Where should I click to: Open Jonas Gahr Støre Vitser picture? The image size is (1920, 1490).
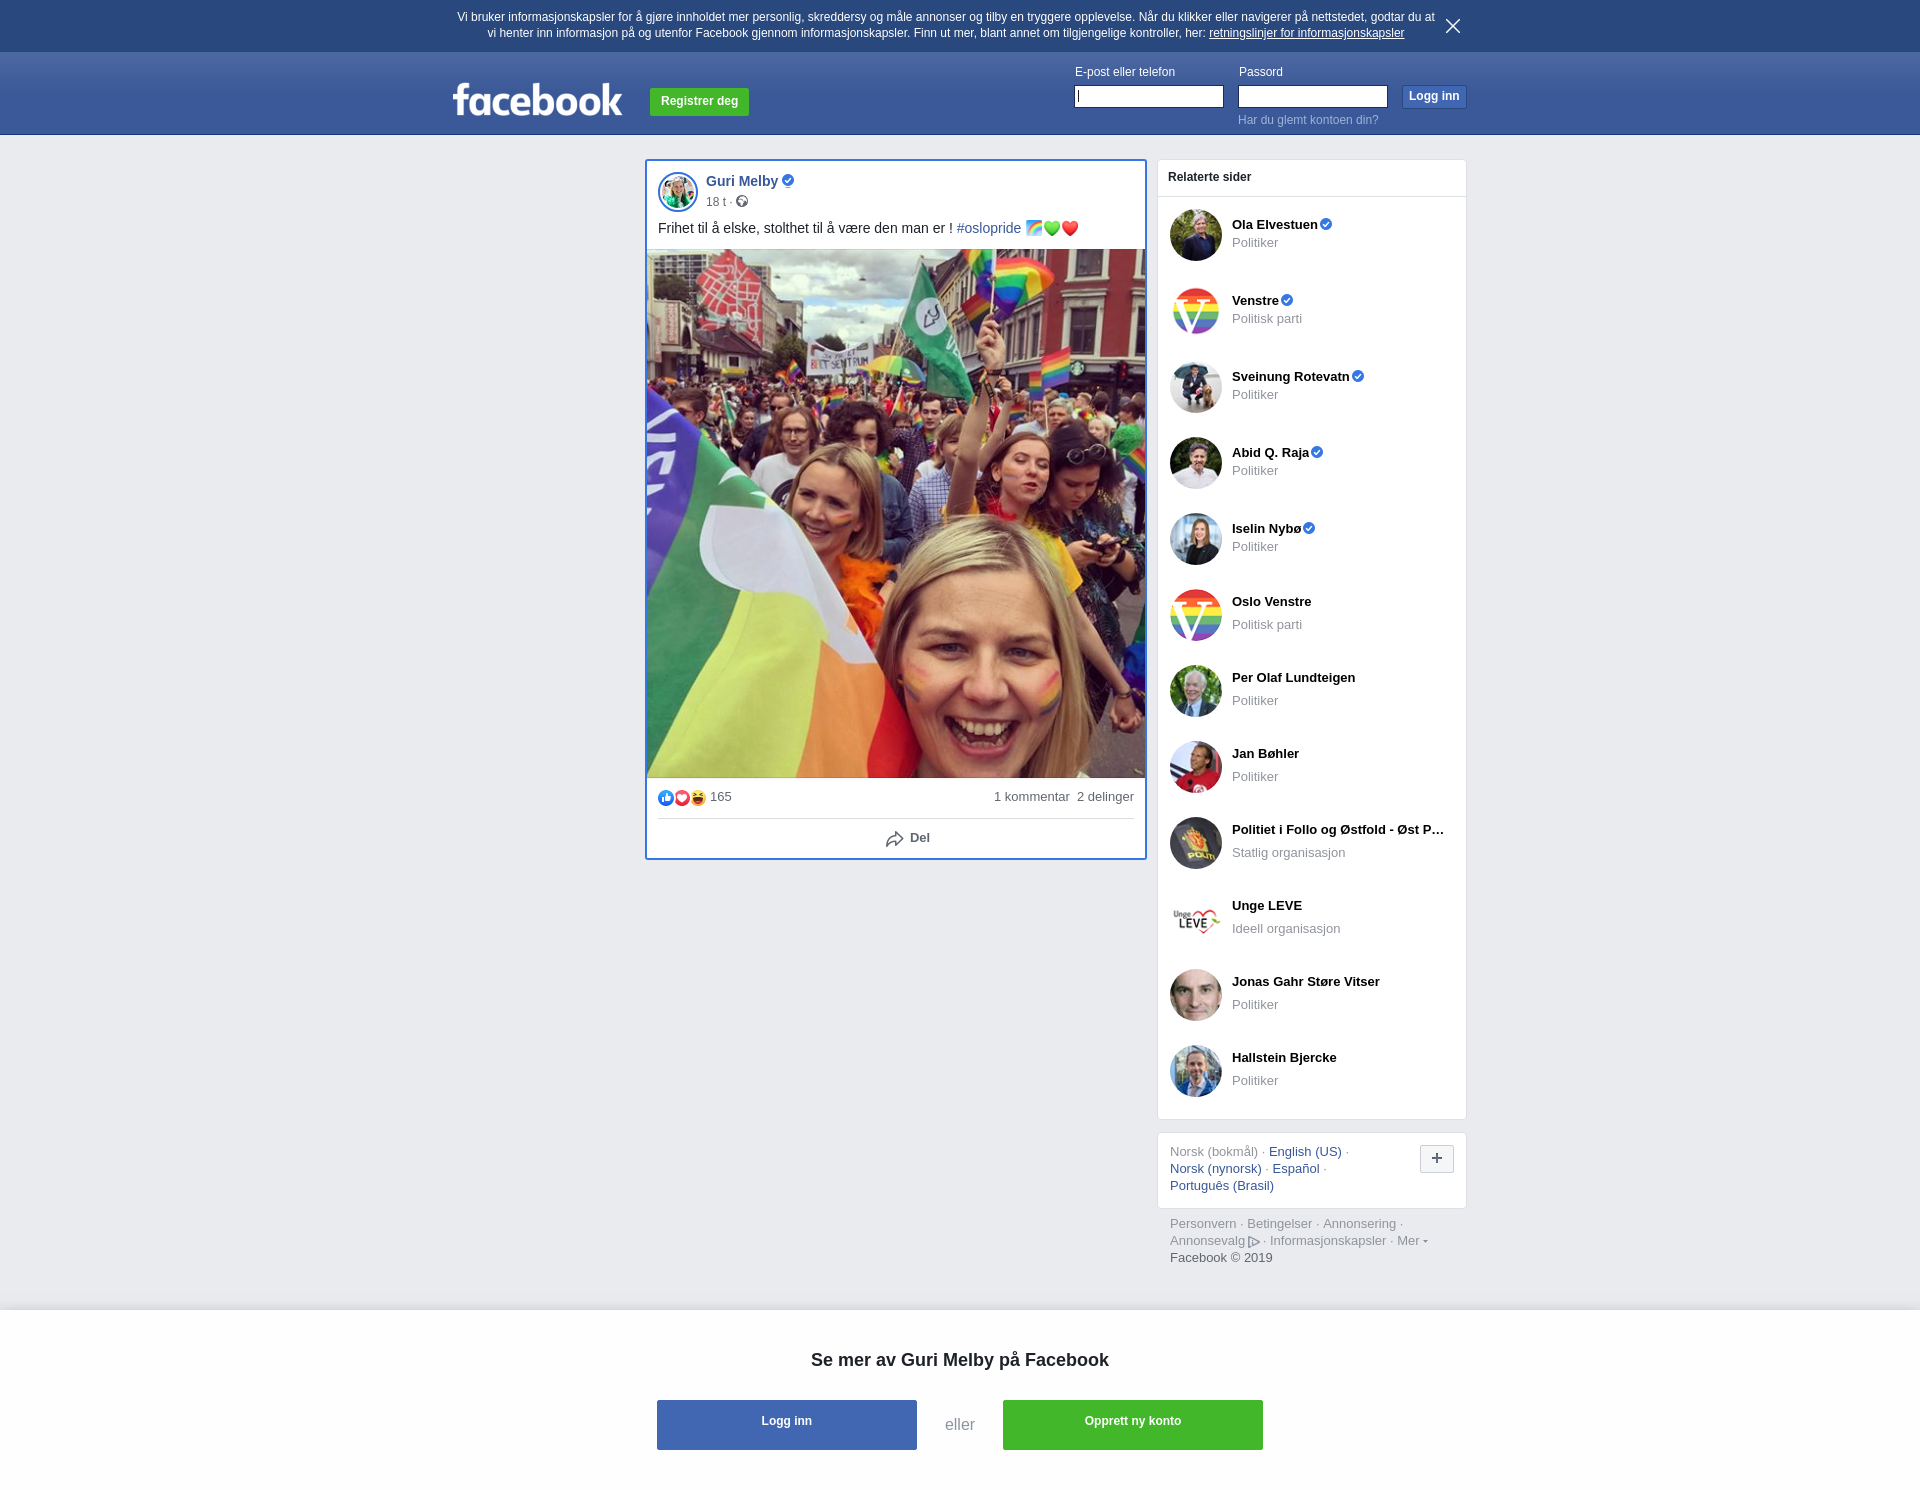[x=1196, y=995]
